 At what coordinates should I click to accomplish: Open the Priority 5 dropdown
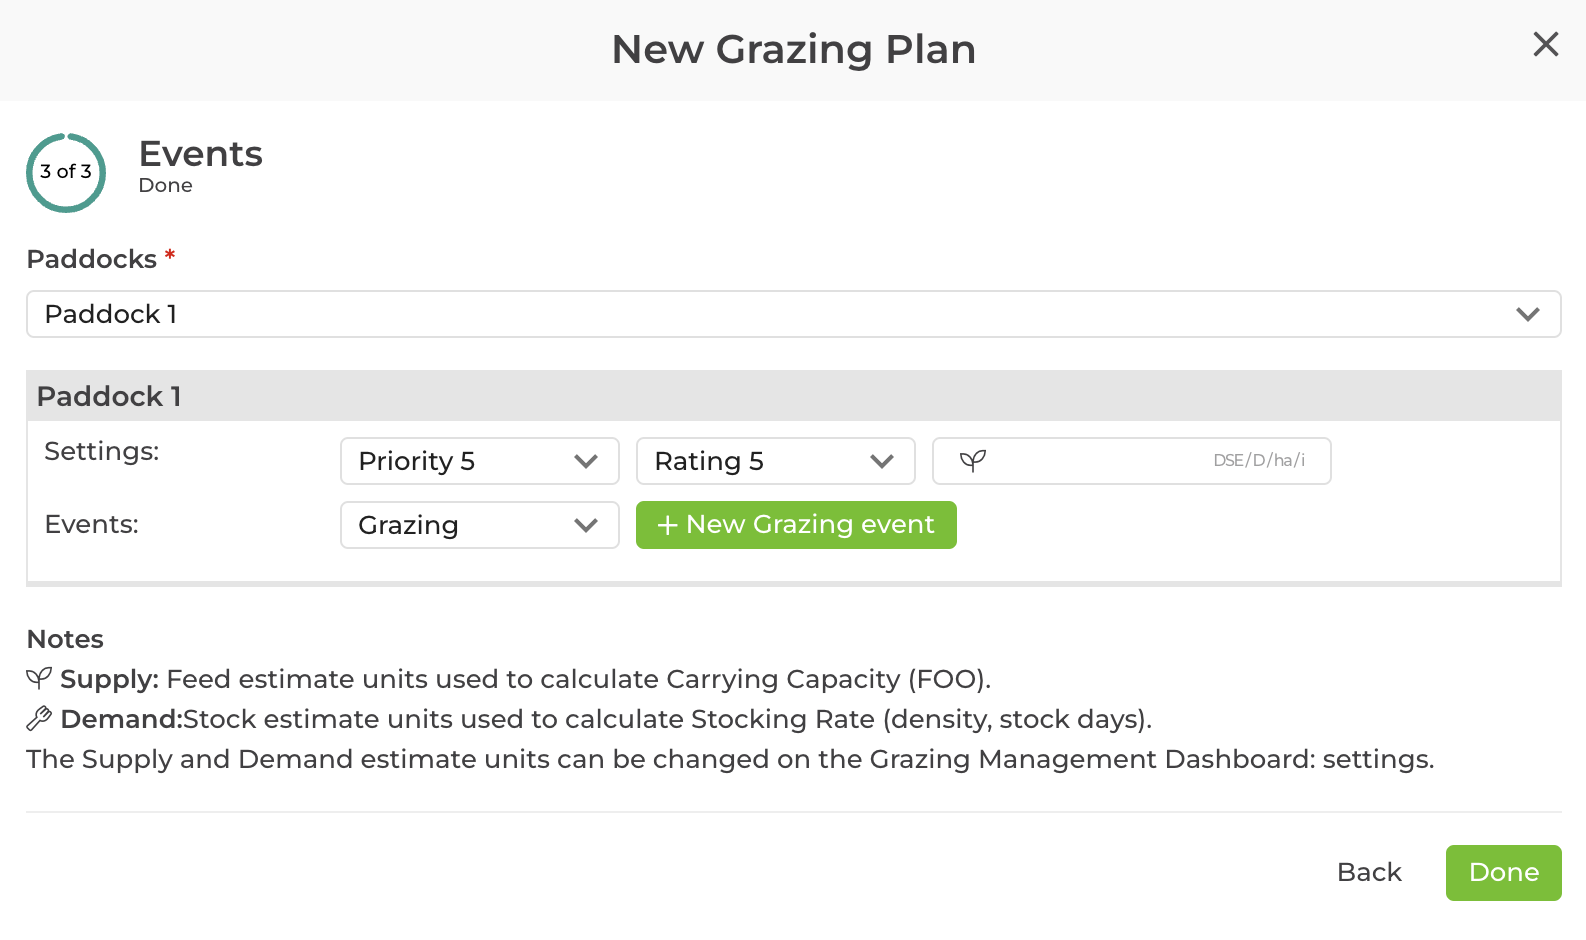coord(479,461)
